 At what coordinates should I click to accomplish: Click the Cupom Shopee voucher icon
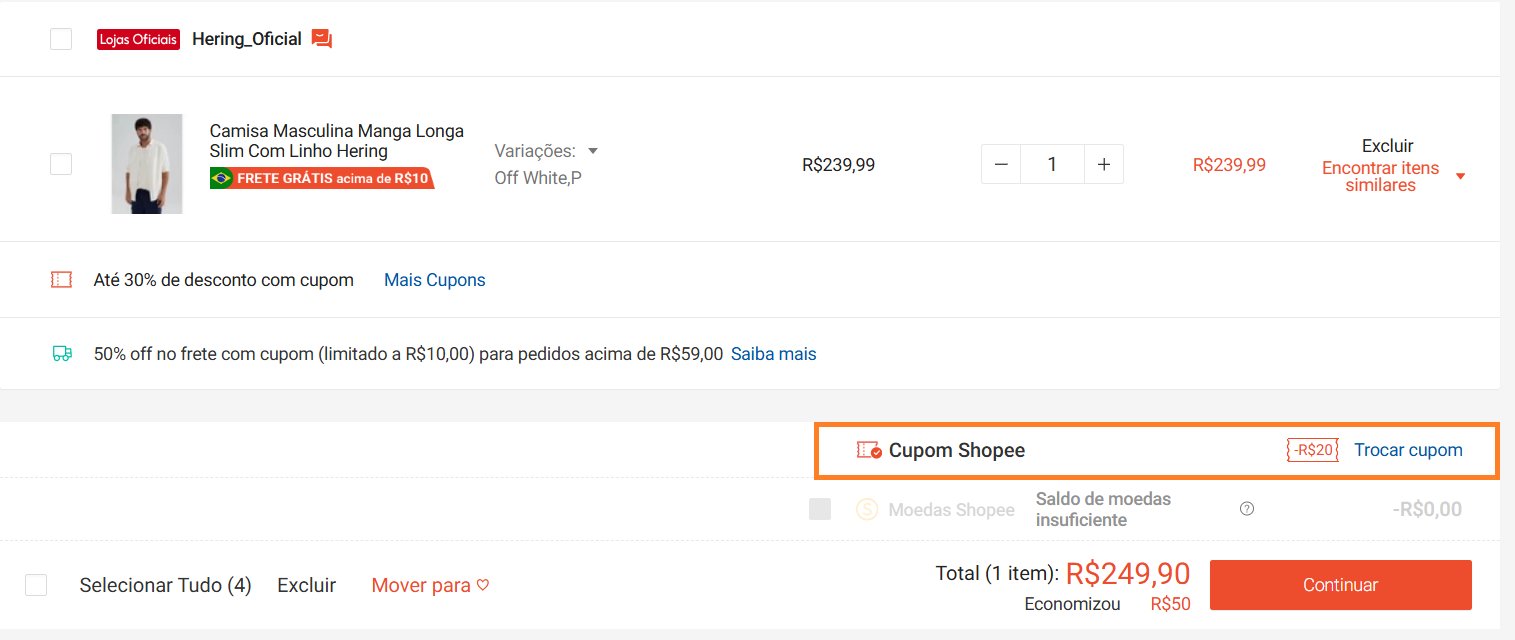coord(868,451)
